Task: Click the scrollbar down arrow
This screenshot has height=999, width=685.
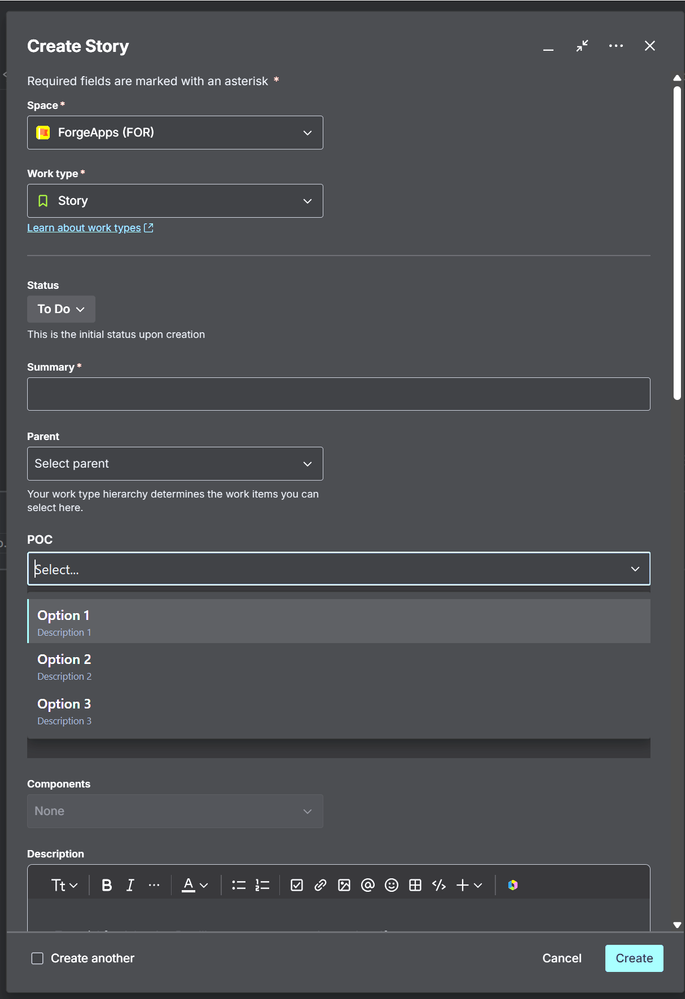Action: 677,925
